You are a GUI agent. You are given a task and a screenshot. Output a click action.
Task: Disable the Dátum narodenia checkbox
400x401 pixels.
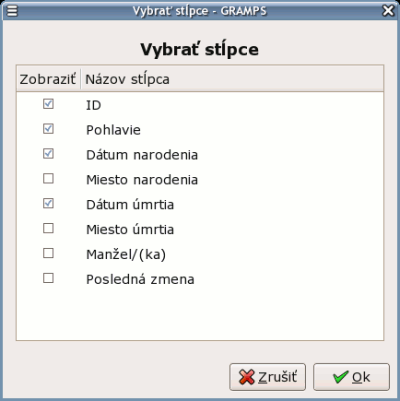(48, 154)
